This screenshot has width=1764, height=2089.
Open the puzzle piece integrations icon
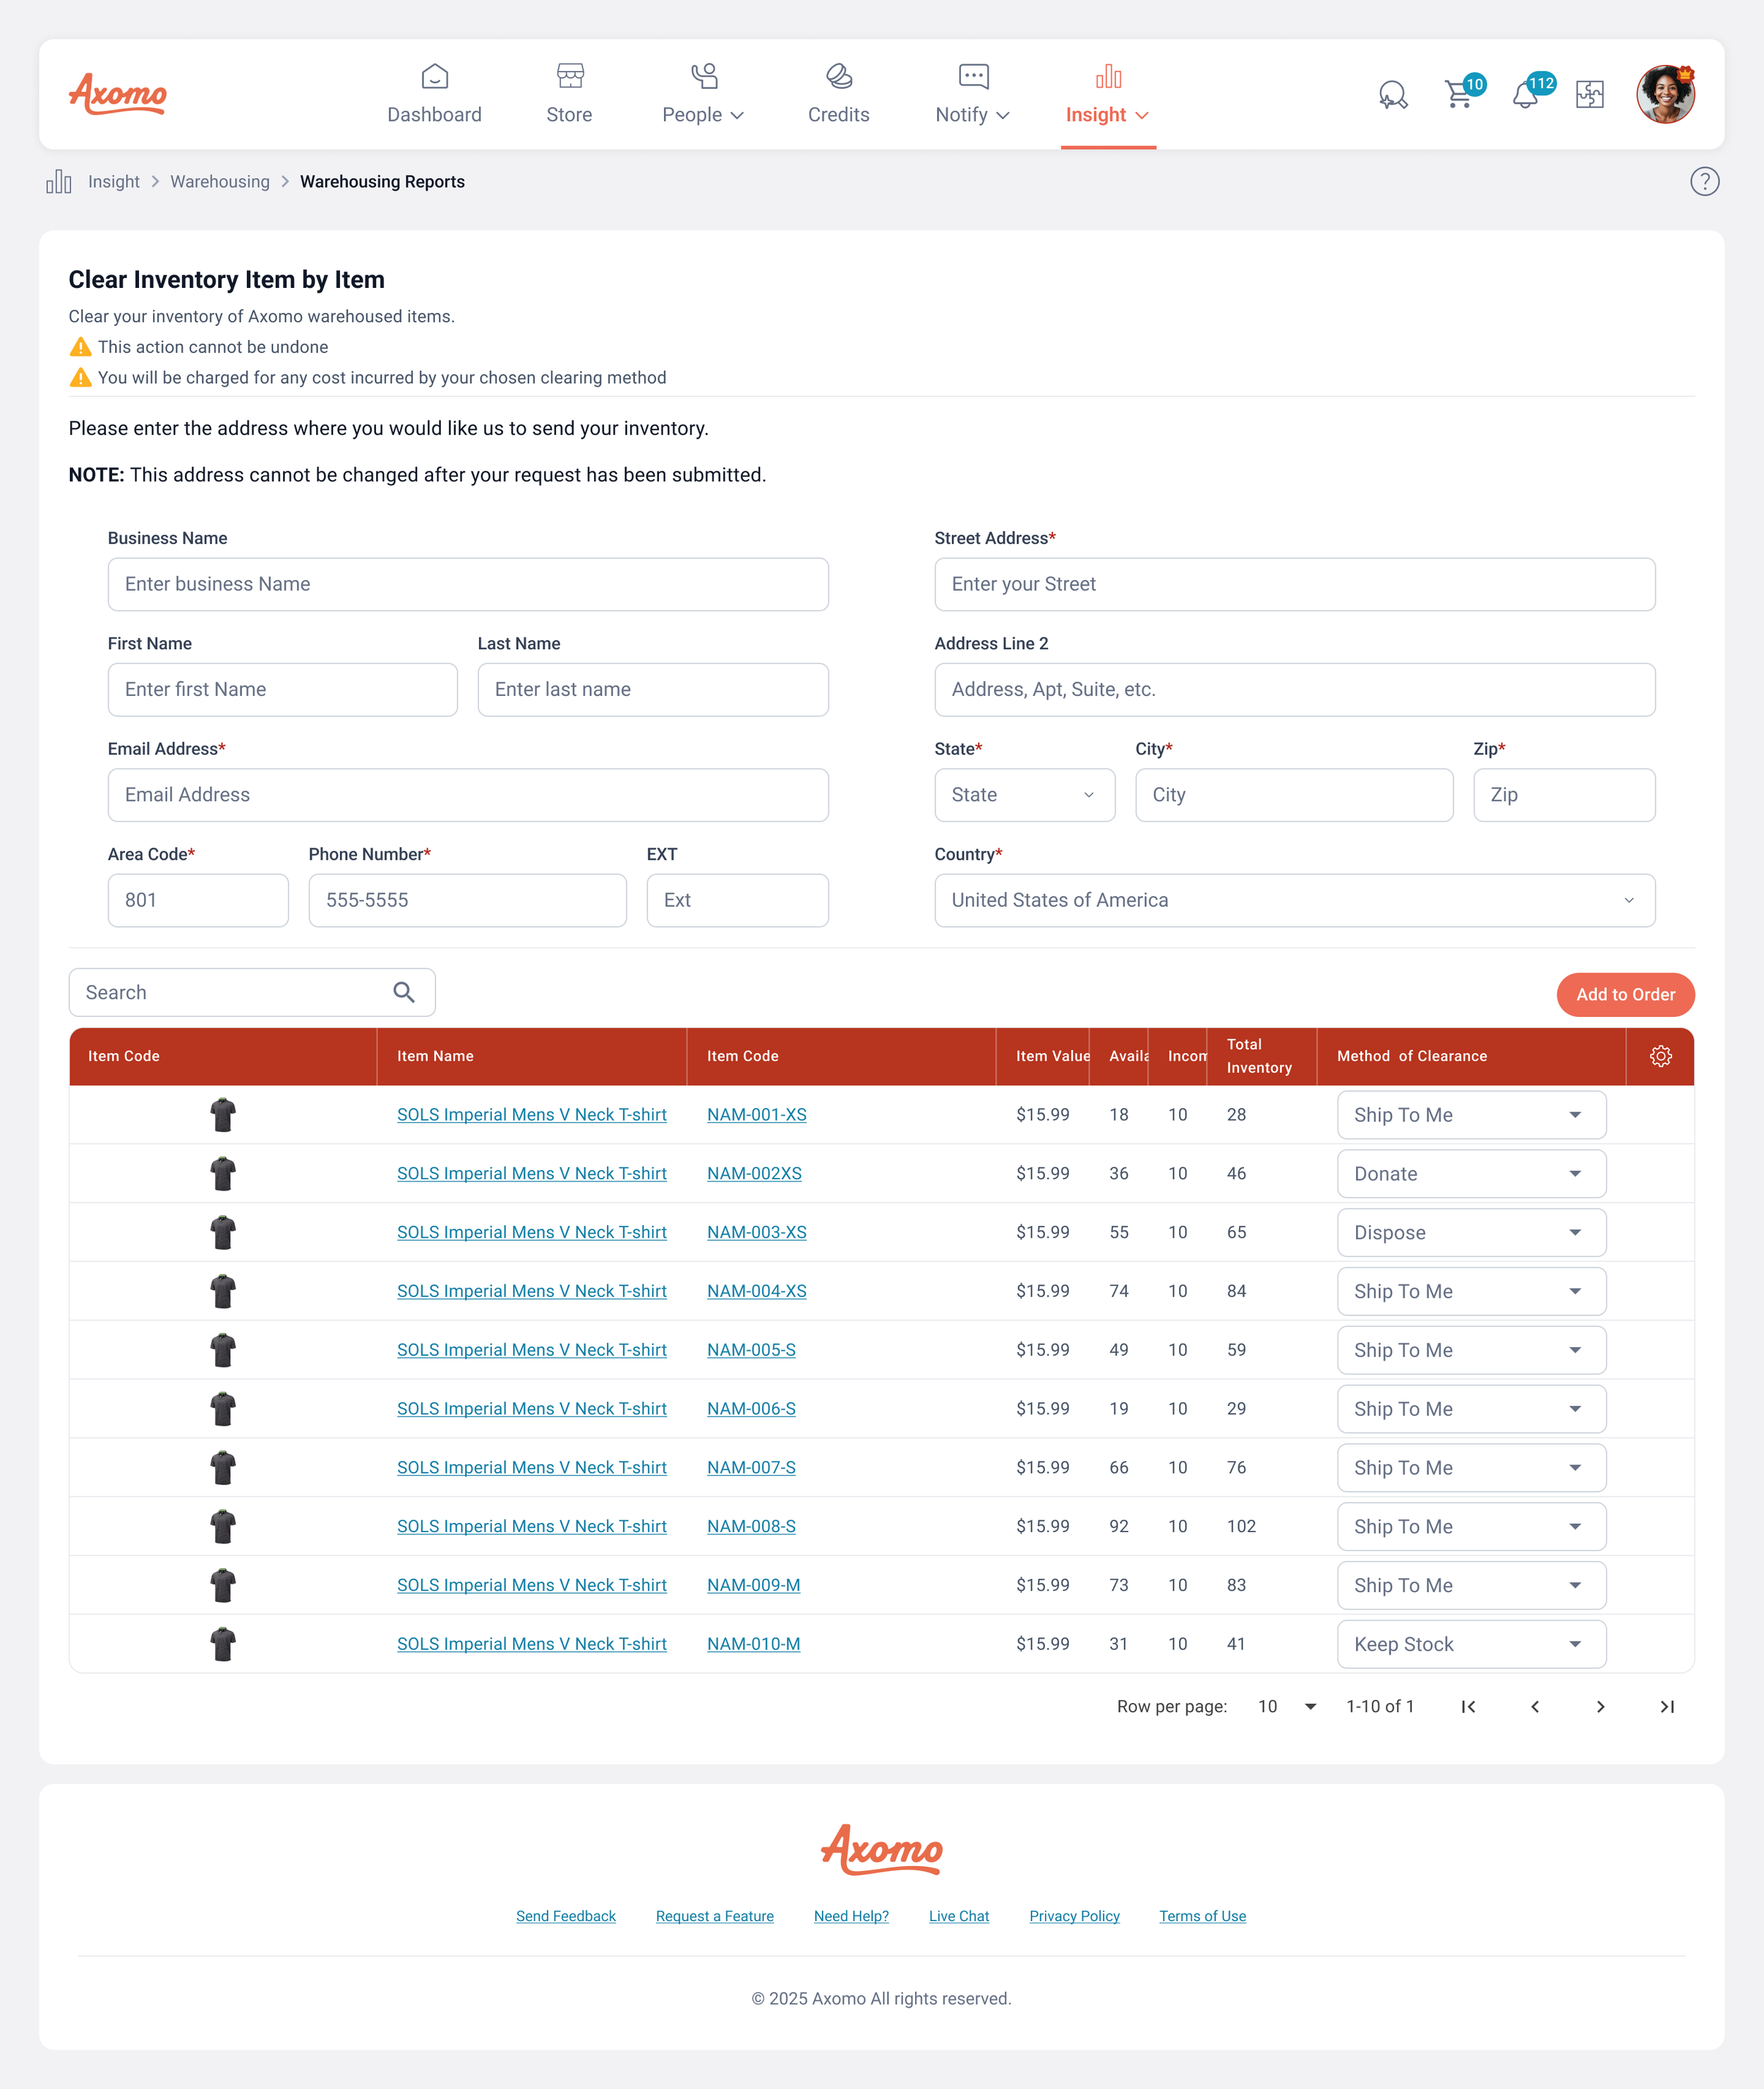tap(1589, 95)
